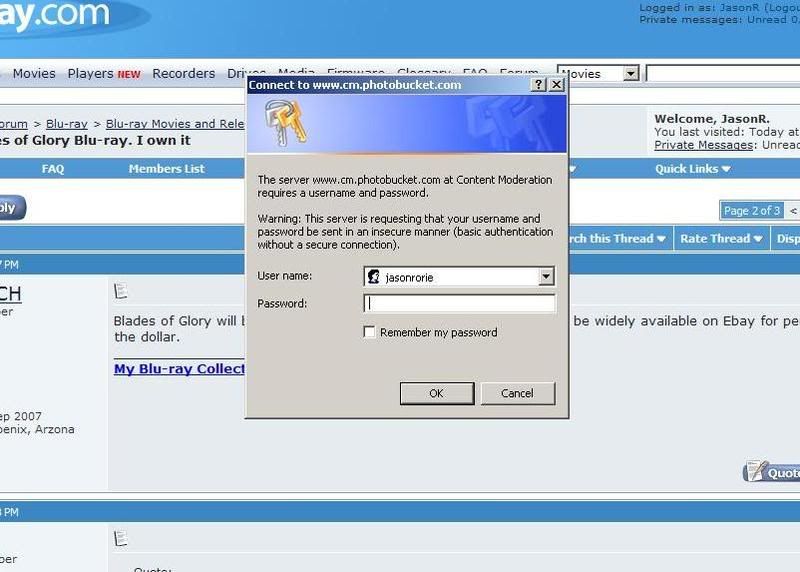Image resolution: width=800 pixels, height=572 pixels.
Task: Click the site search text box
Action: click(723, 73)
